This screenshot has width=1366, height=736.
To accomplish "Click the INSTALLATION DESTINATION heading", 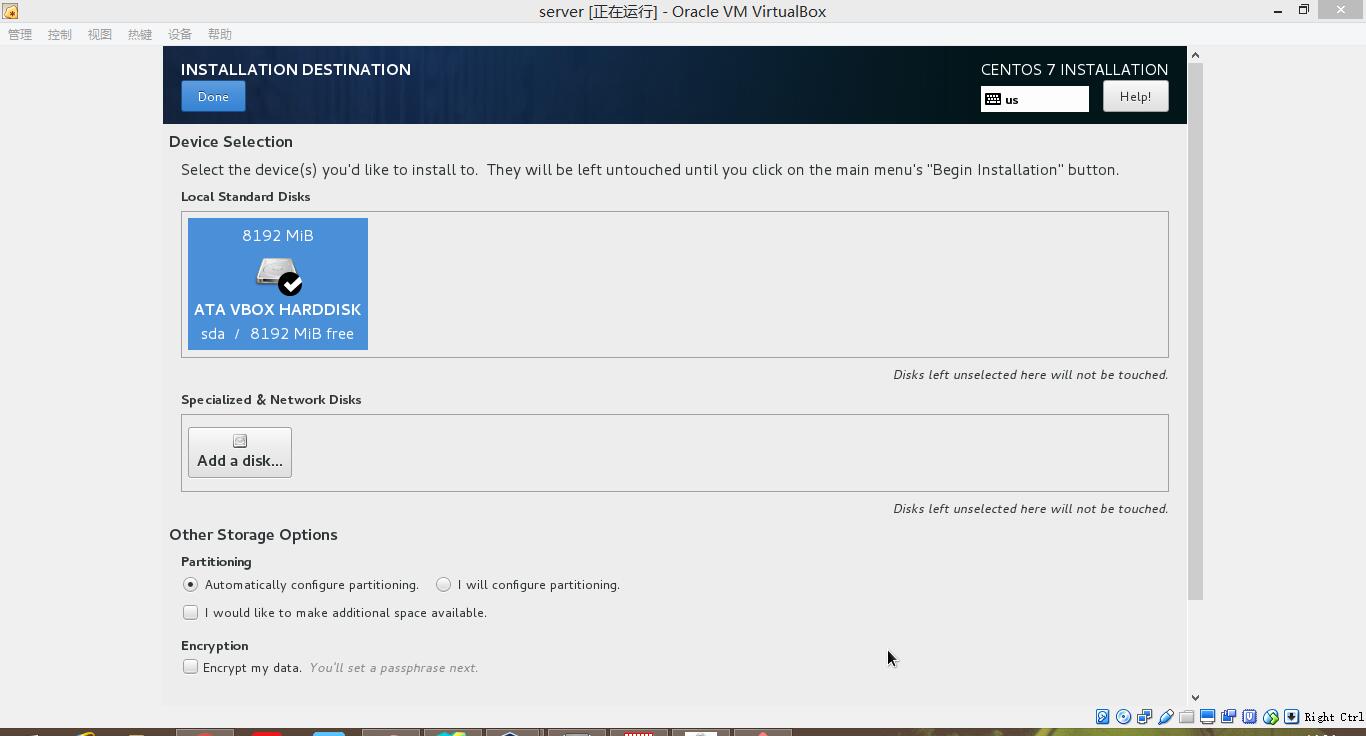I will click(296, 69).
